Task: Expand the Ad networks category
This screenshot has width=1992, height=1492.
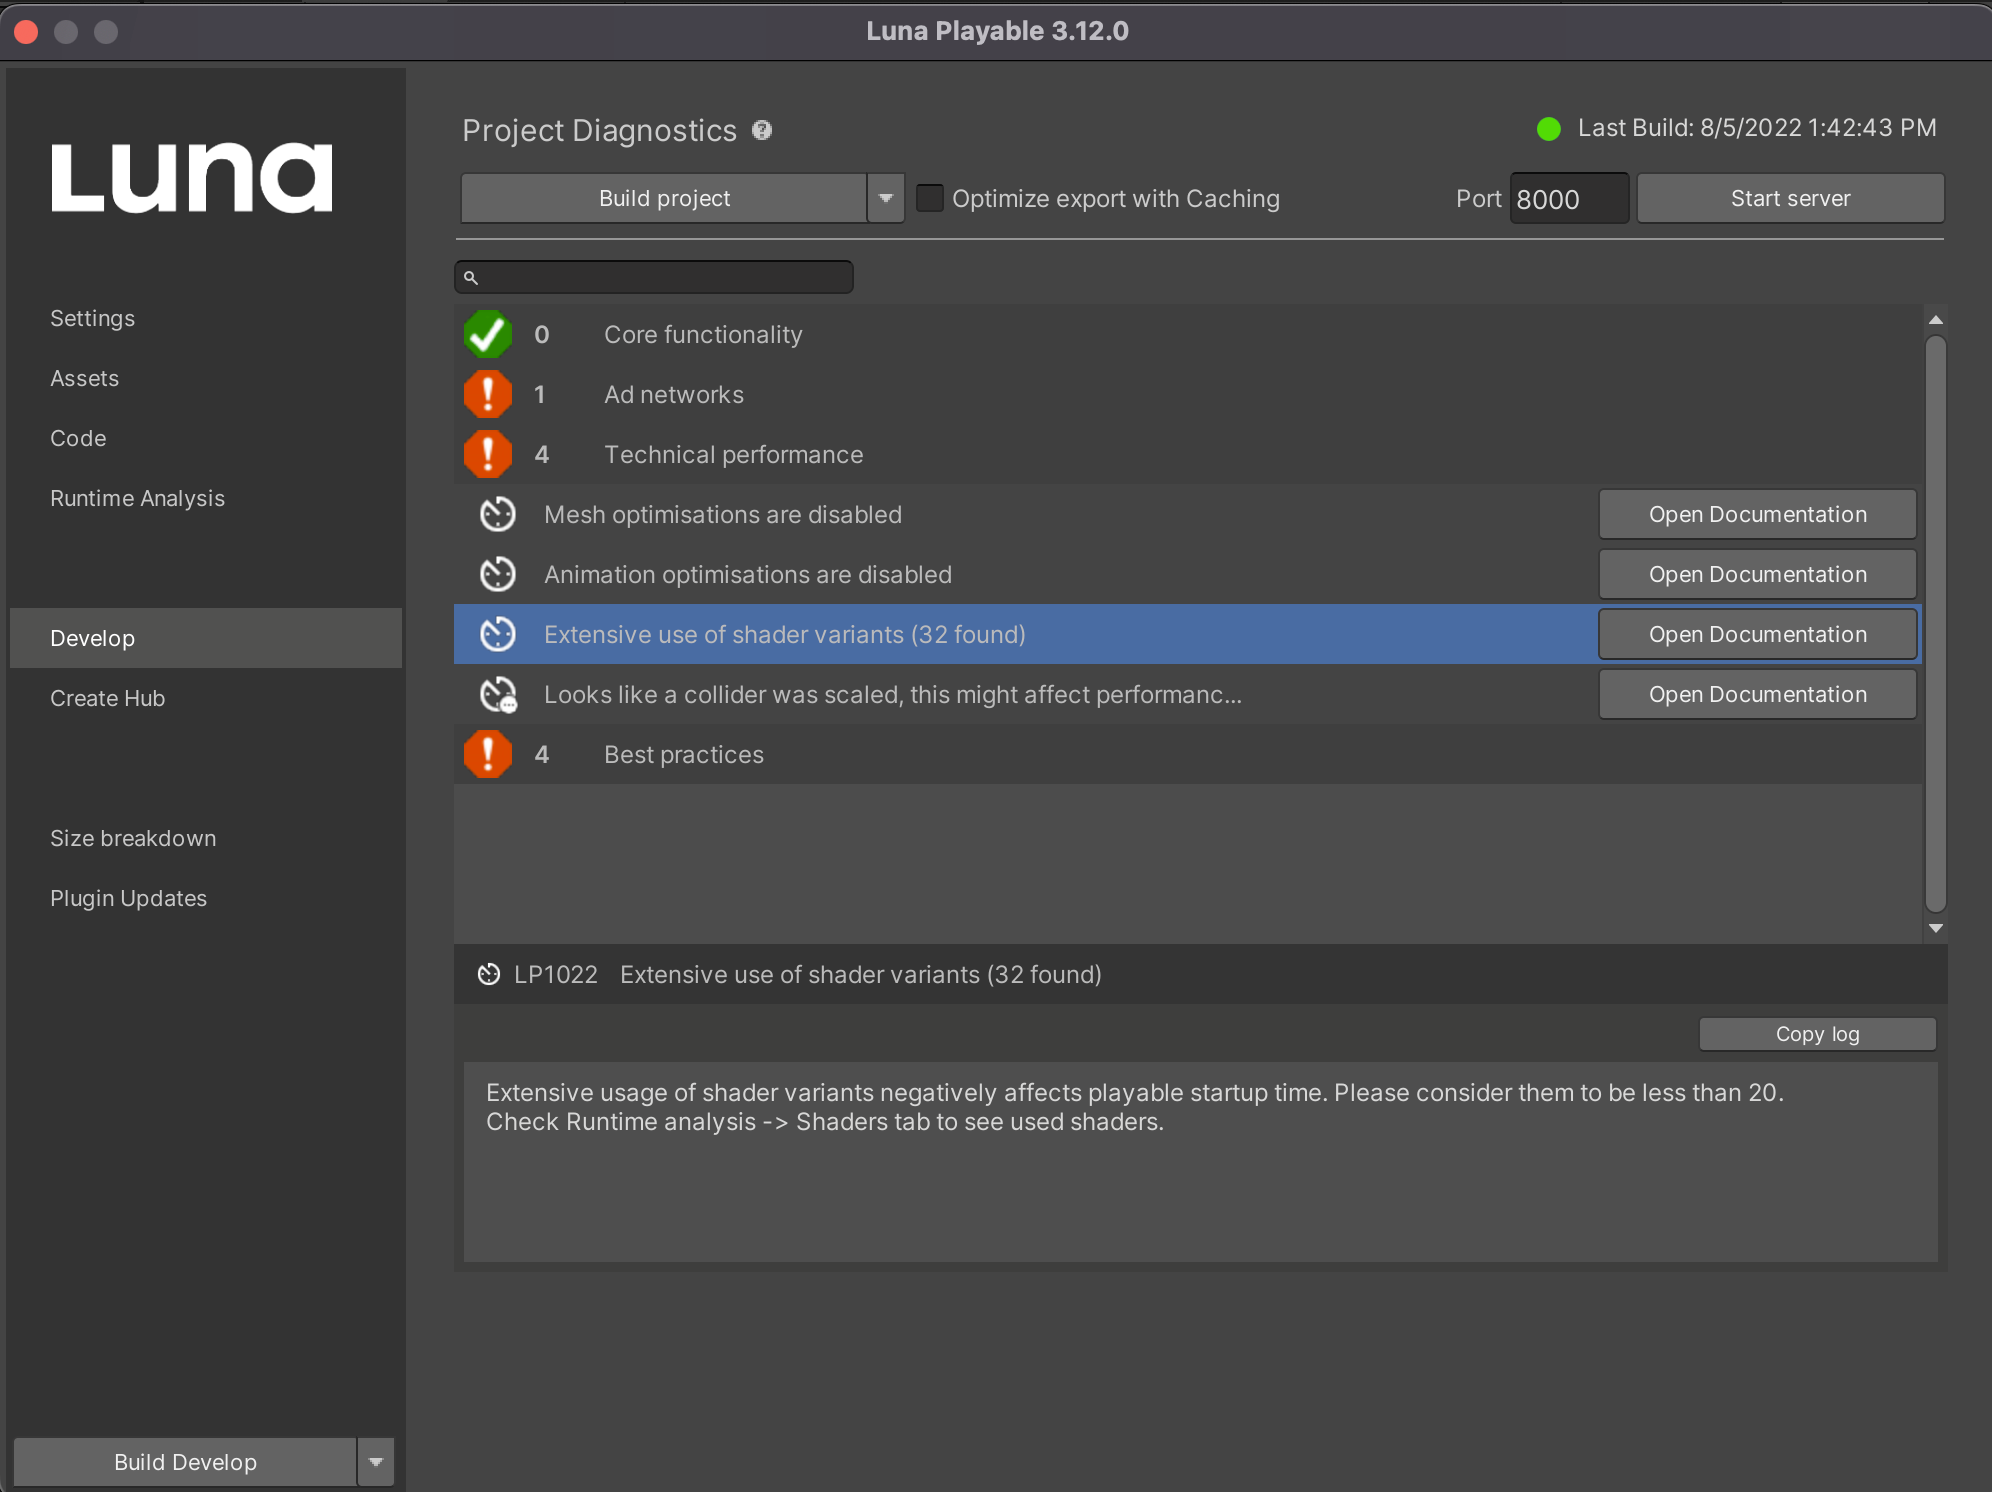Action: point(1187,394)
